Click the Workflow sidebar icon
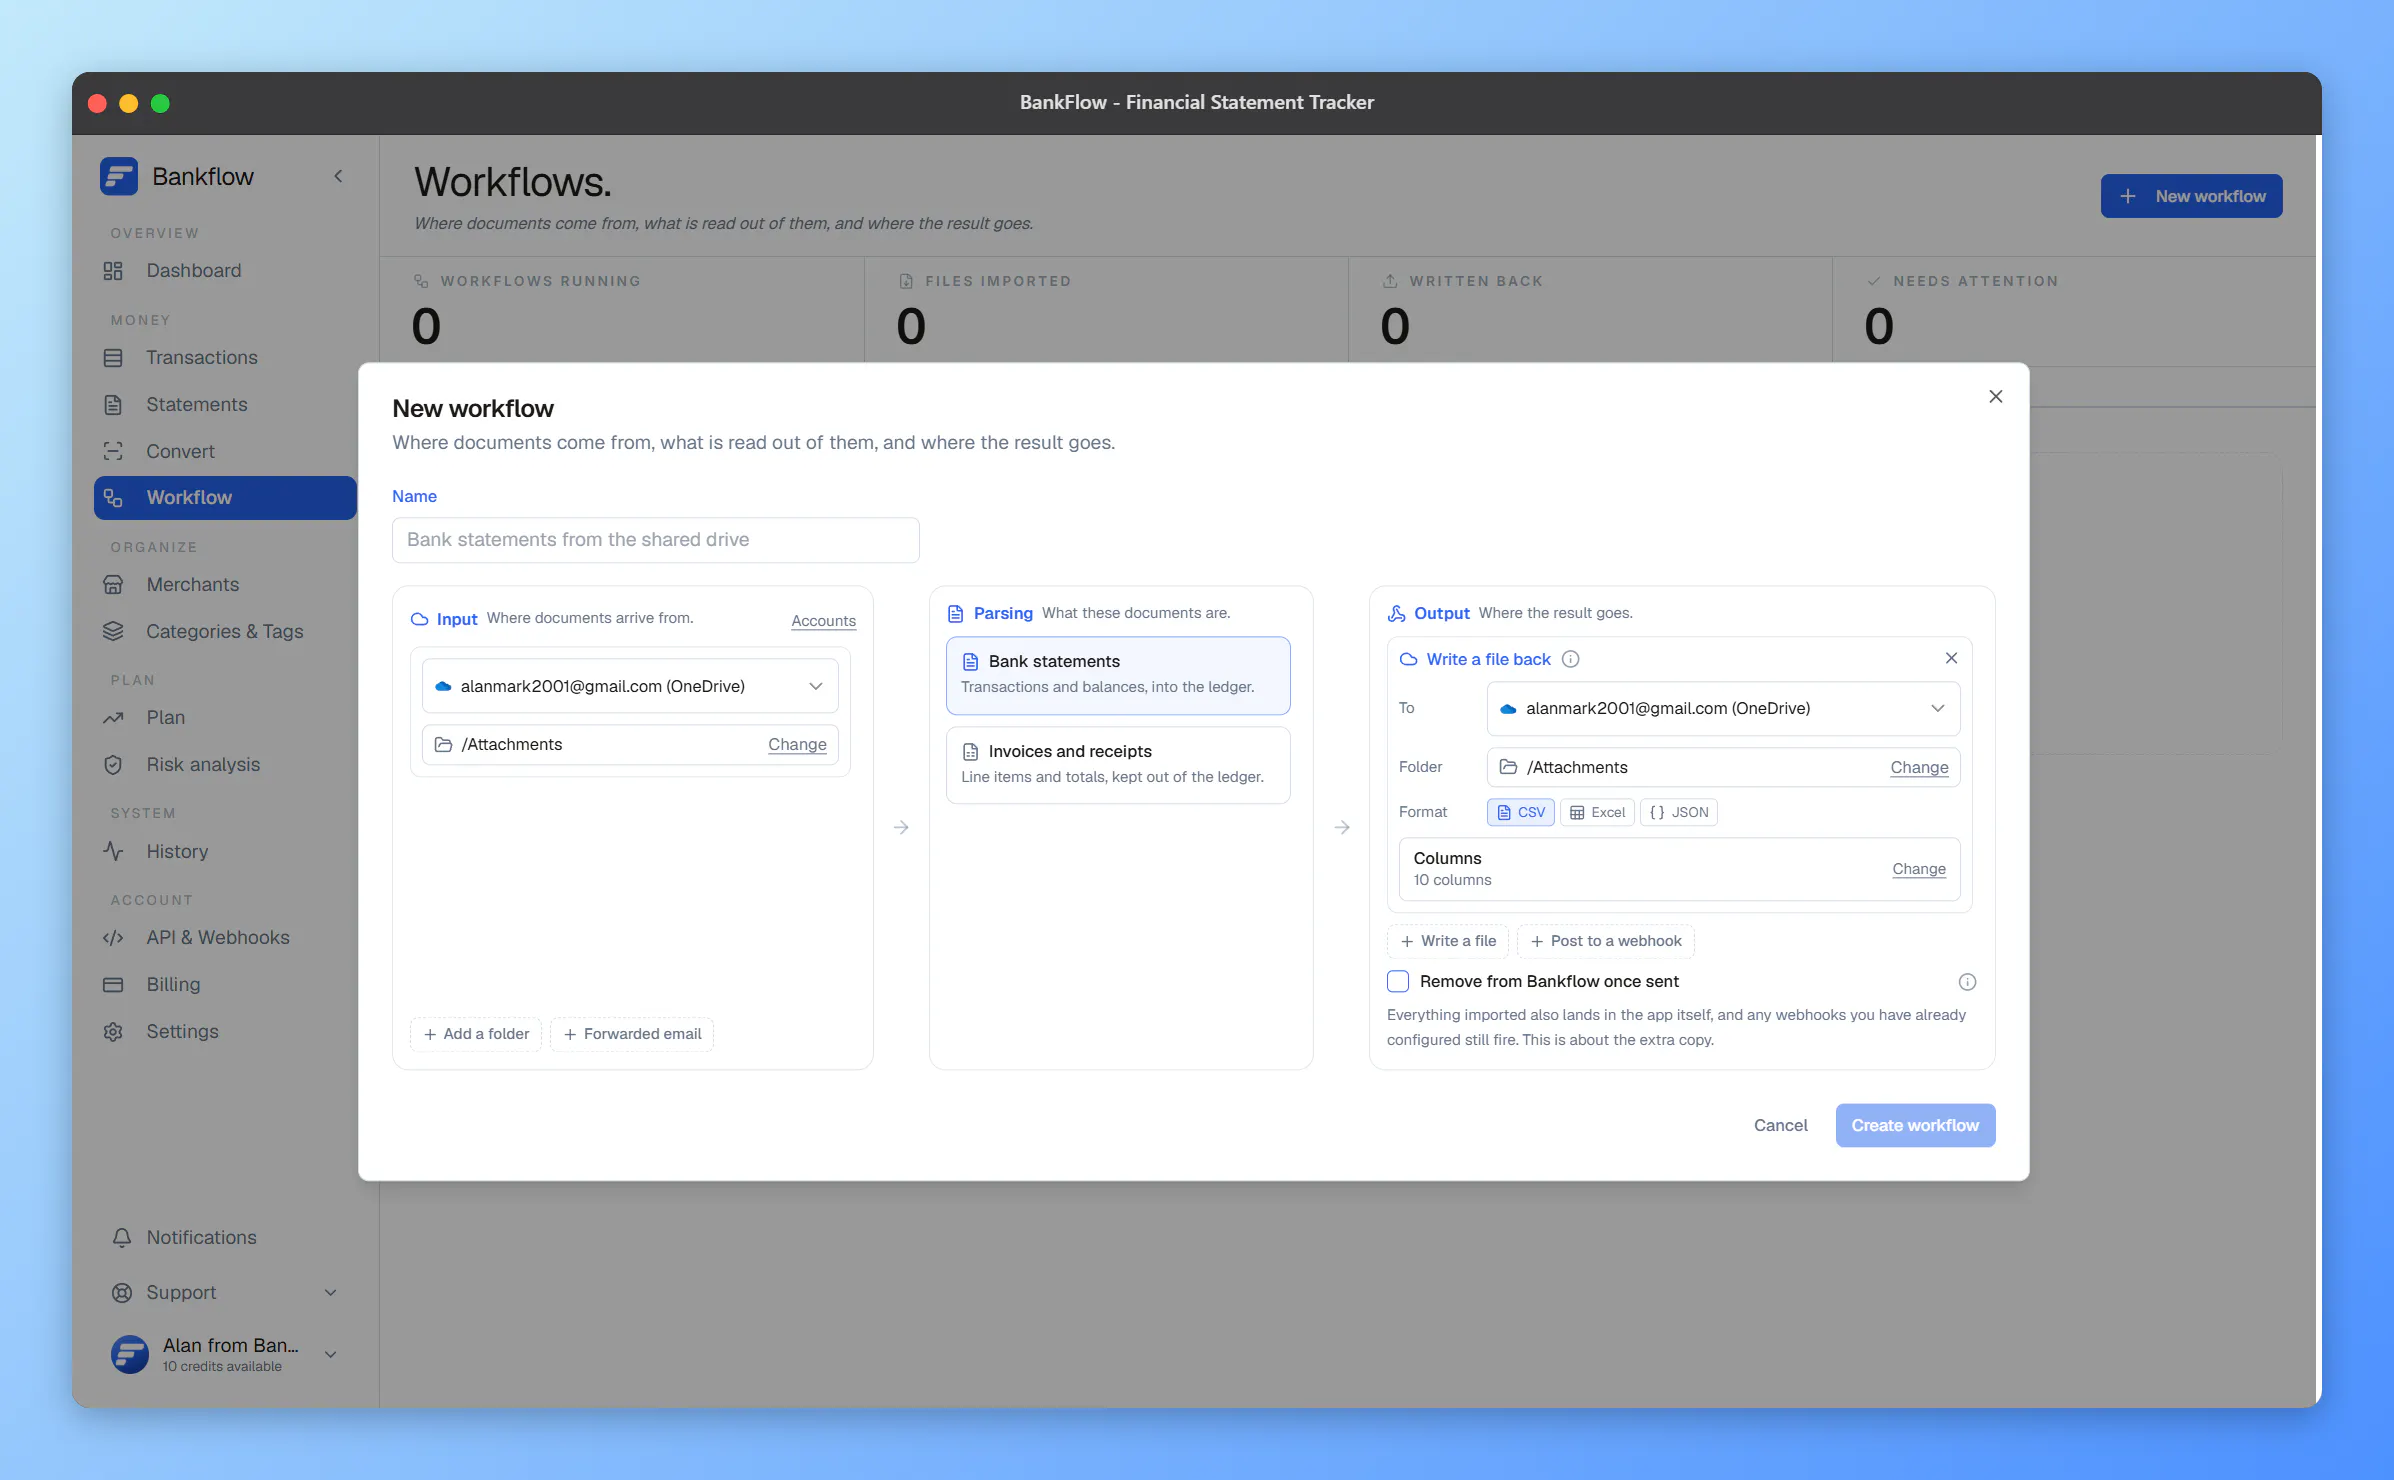This screenshot has width=2394, height=1480. (113, 498)
